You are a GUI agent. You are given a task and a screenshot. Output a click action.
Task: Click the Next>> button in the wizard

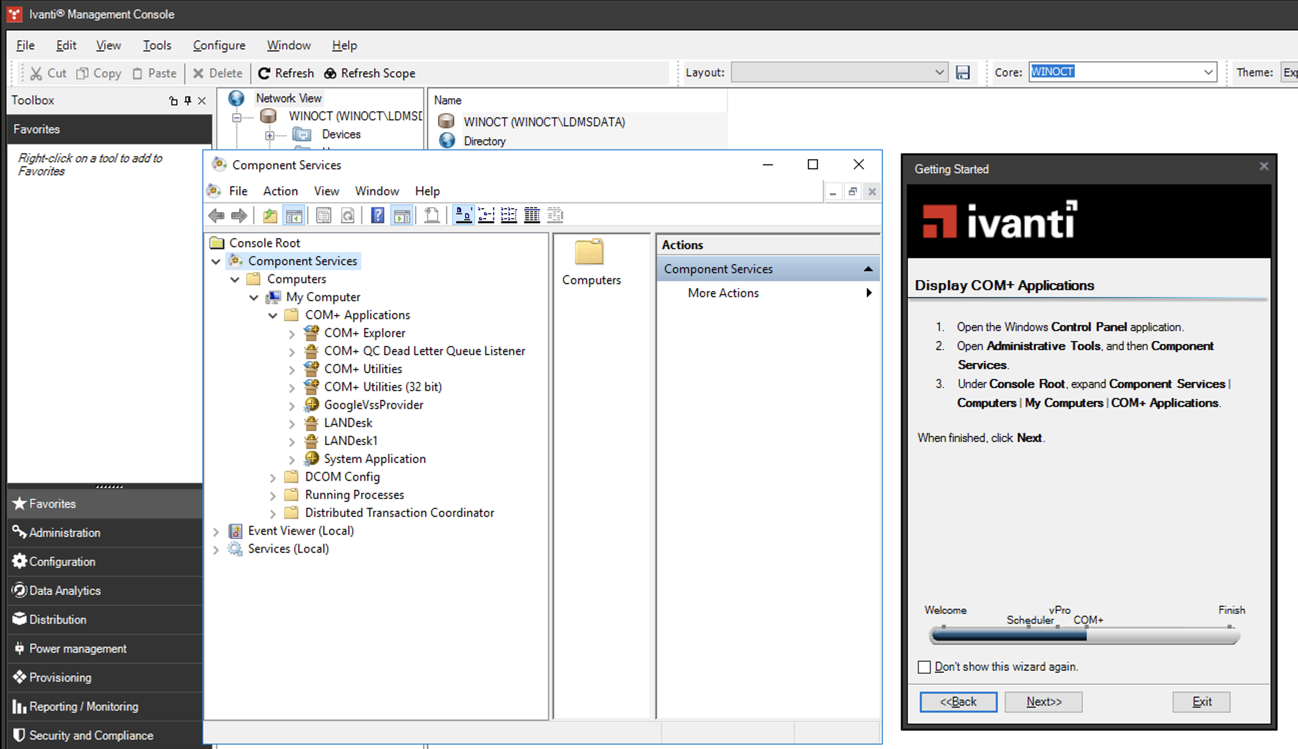[x=1043, y=702]
